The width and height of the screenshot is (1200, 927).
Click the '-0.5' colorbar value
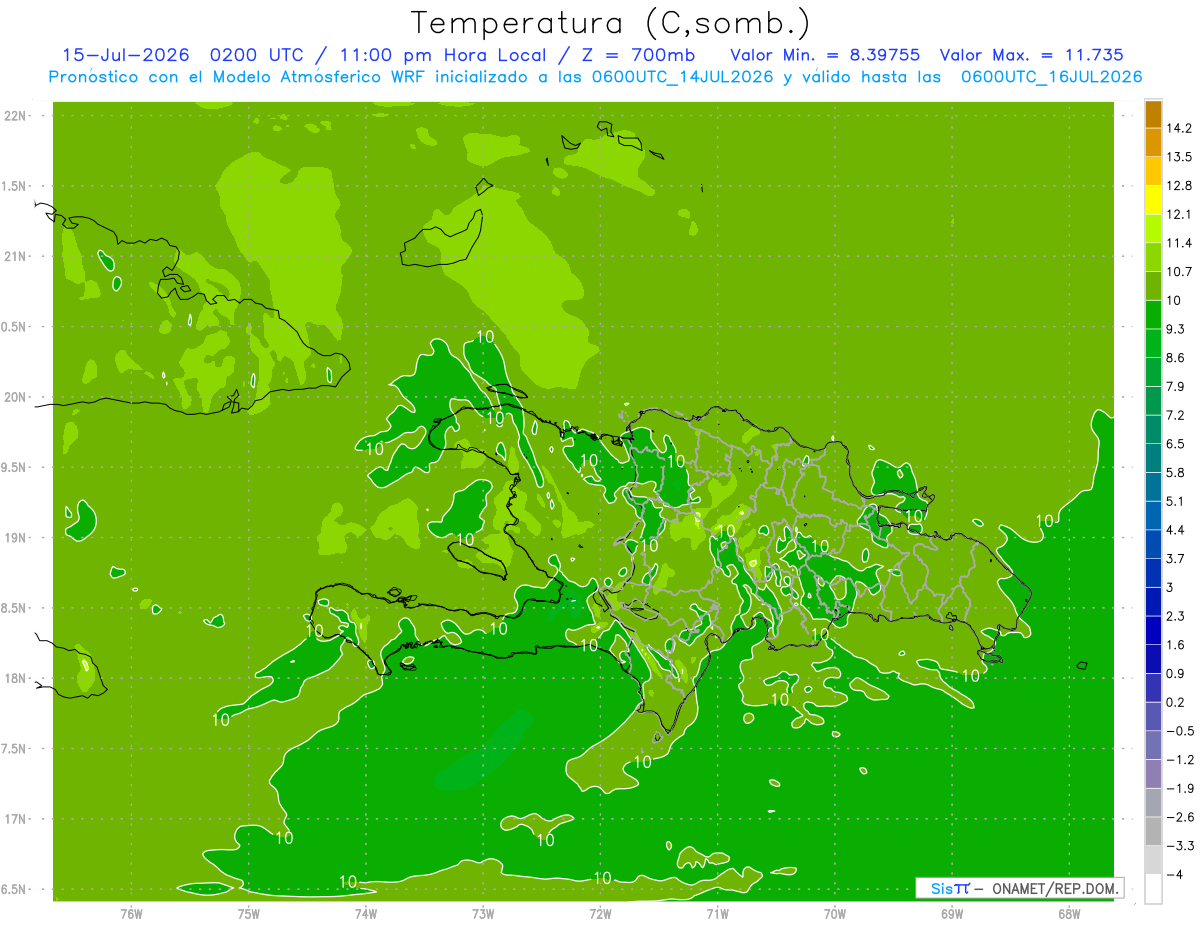point(1179,731)
